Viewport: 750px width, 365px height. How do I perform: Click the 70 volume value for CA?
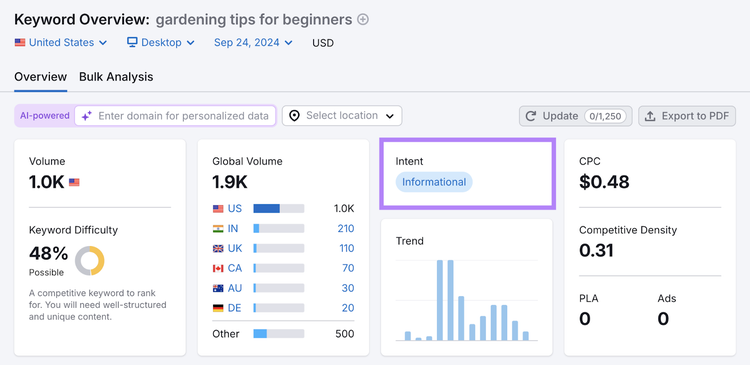pos(348,268)
